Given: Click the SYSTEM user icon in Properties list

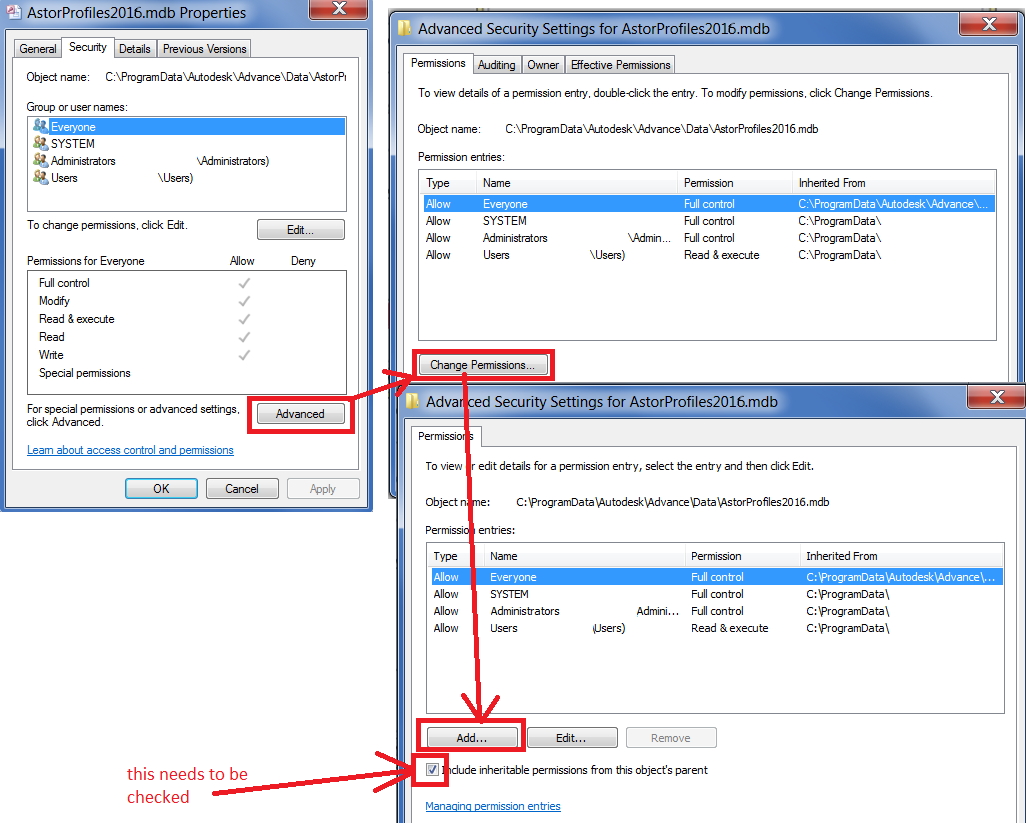Looking at the screenshot, I should point(41,143).
